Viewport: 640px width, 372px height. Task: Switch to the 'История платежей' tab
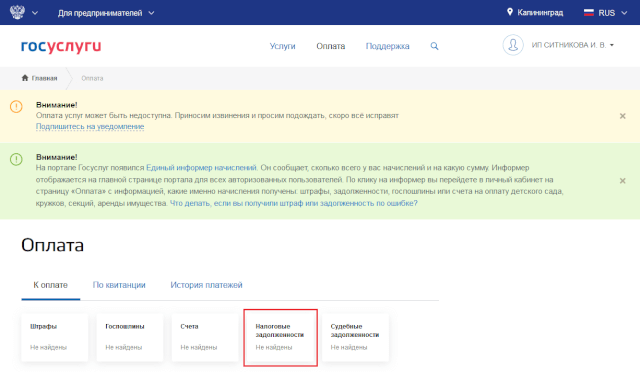point(206,285)
